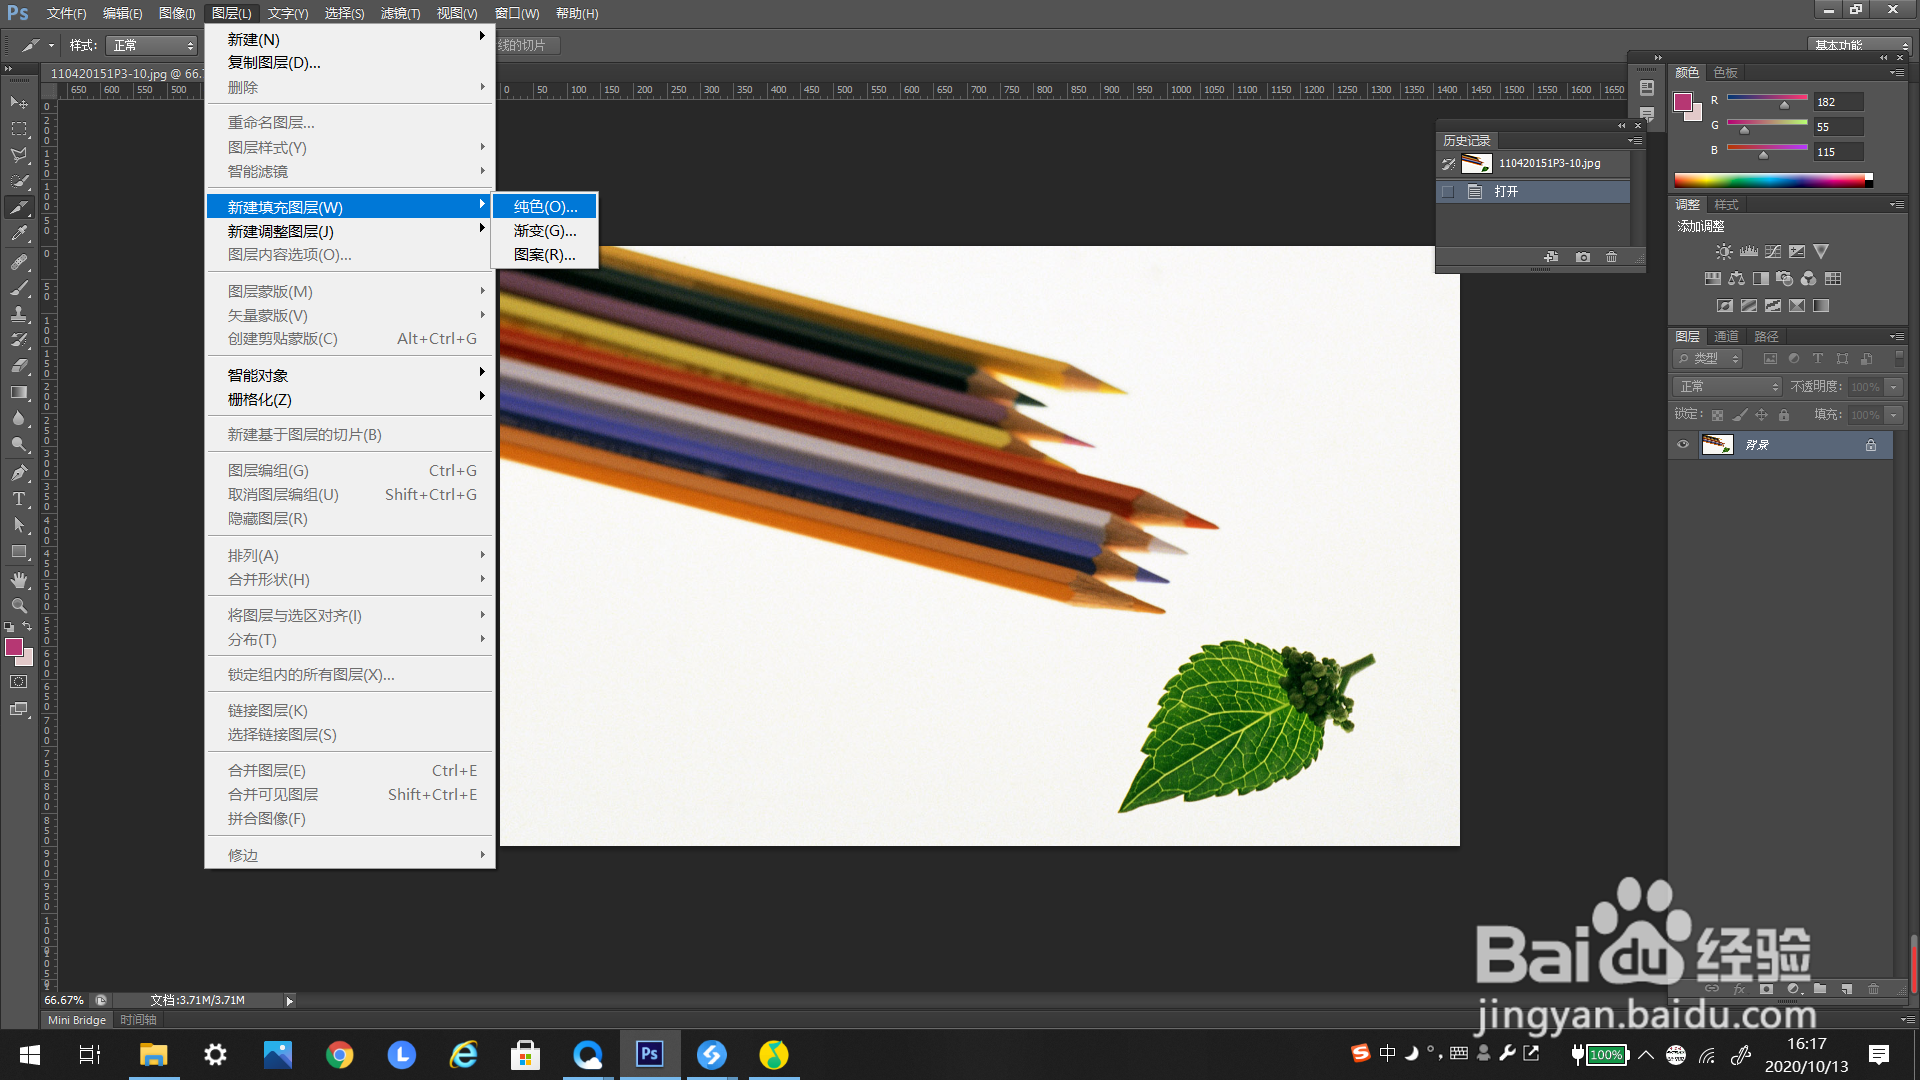Open the 样式 style dropdown in options bar
The height and width of the screenshot is (1080, 1920).
[x=152, y=46]
